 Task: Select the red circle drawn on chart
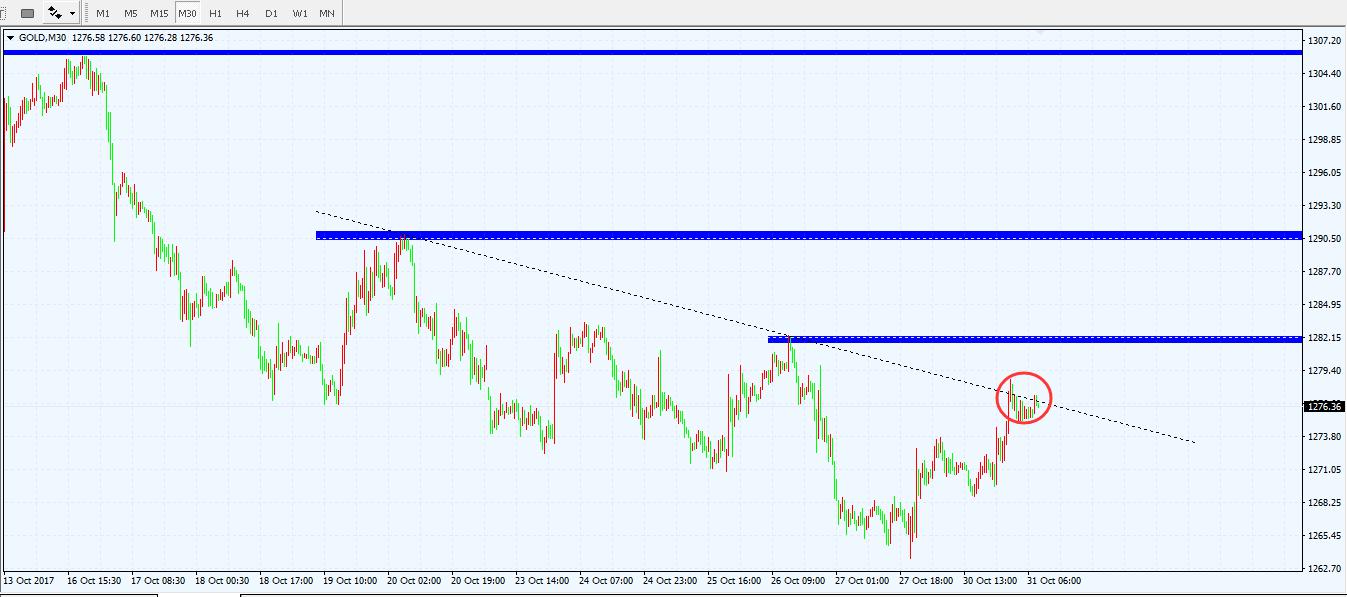1024,374
